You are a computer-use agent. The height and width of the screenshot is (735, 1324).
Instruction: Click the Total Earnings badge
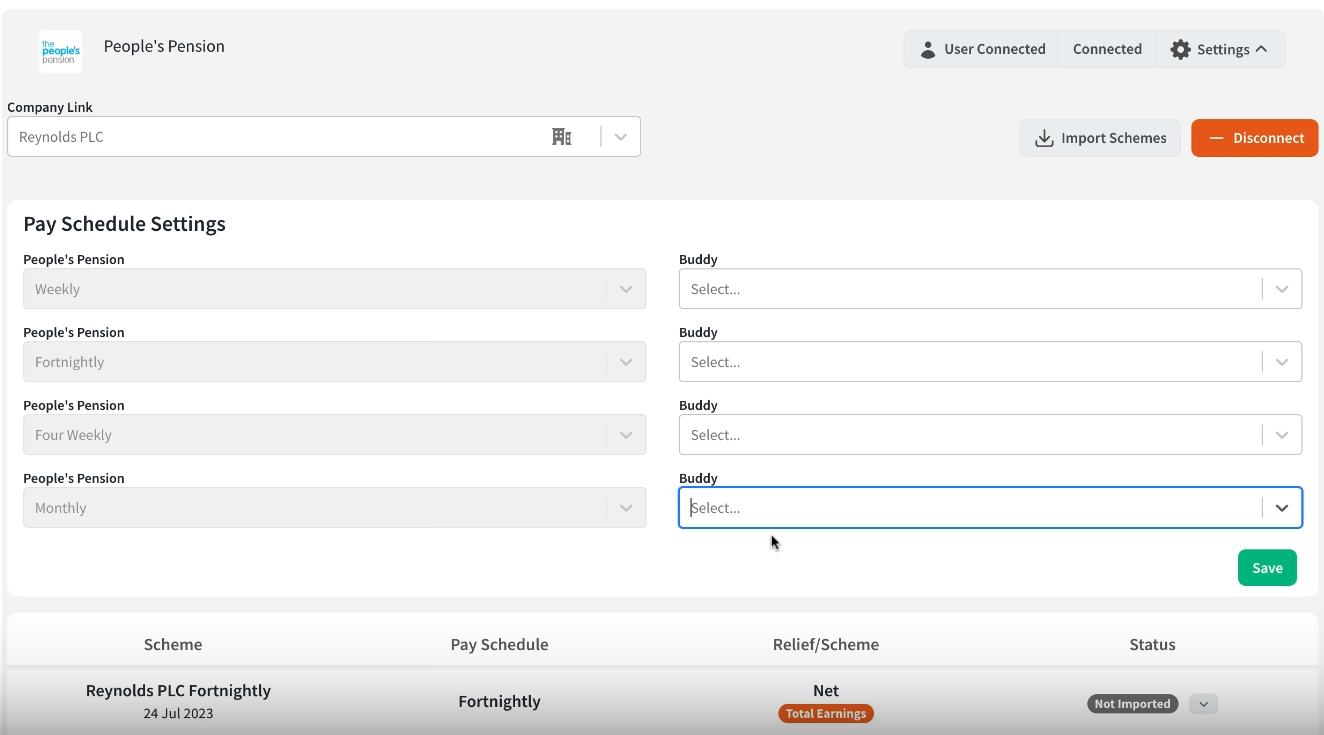point(826,714)
